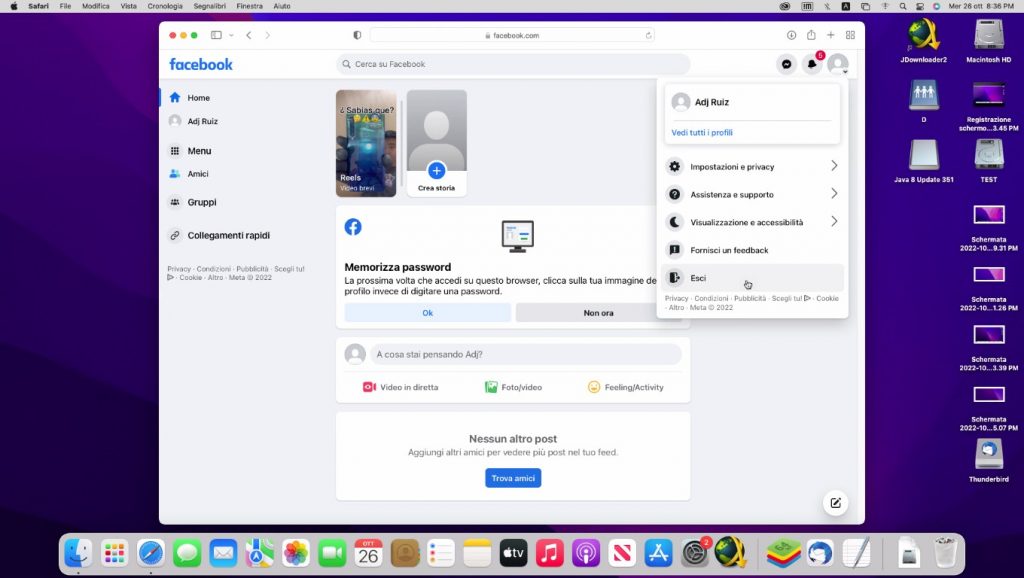Screen dimensions: 1024x578
Task: Click the Home icon in left sidebar
Action: tap(175, 98)
